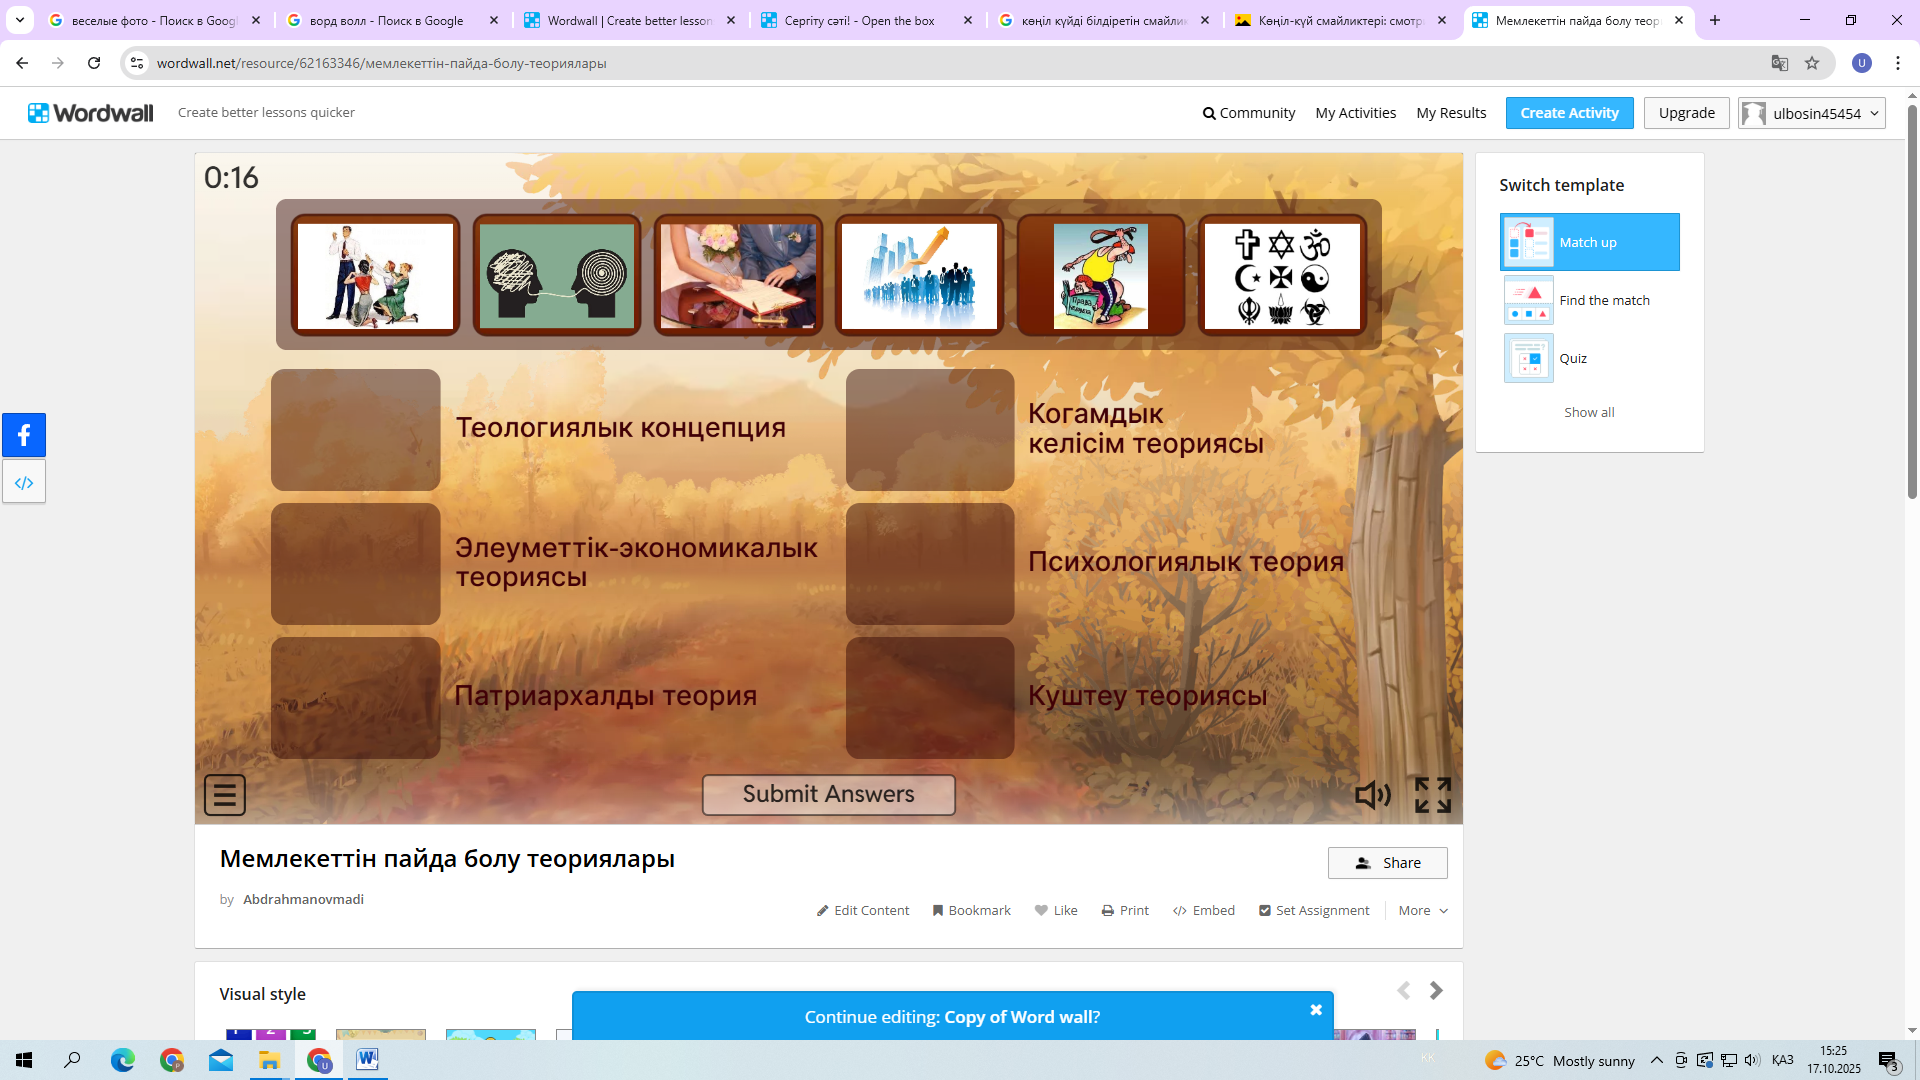Open the ulbosin45454 account dropdown

pos(1811,113)
